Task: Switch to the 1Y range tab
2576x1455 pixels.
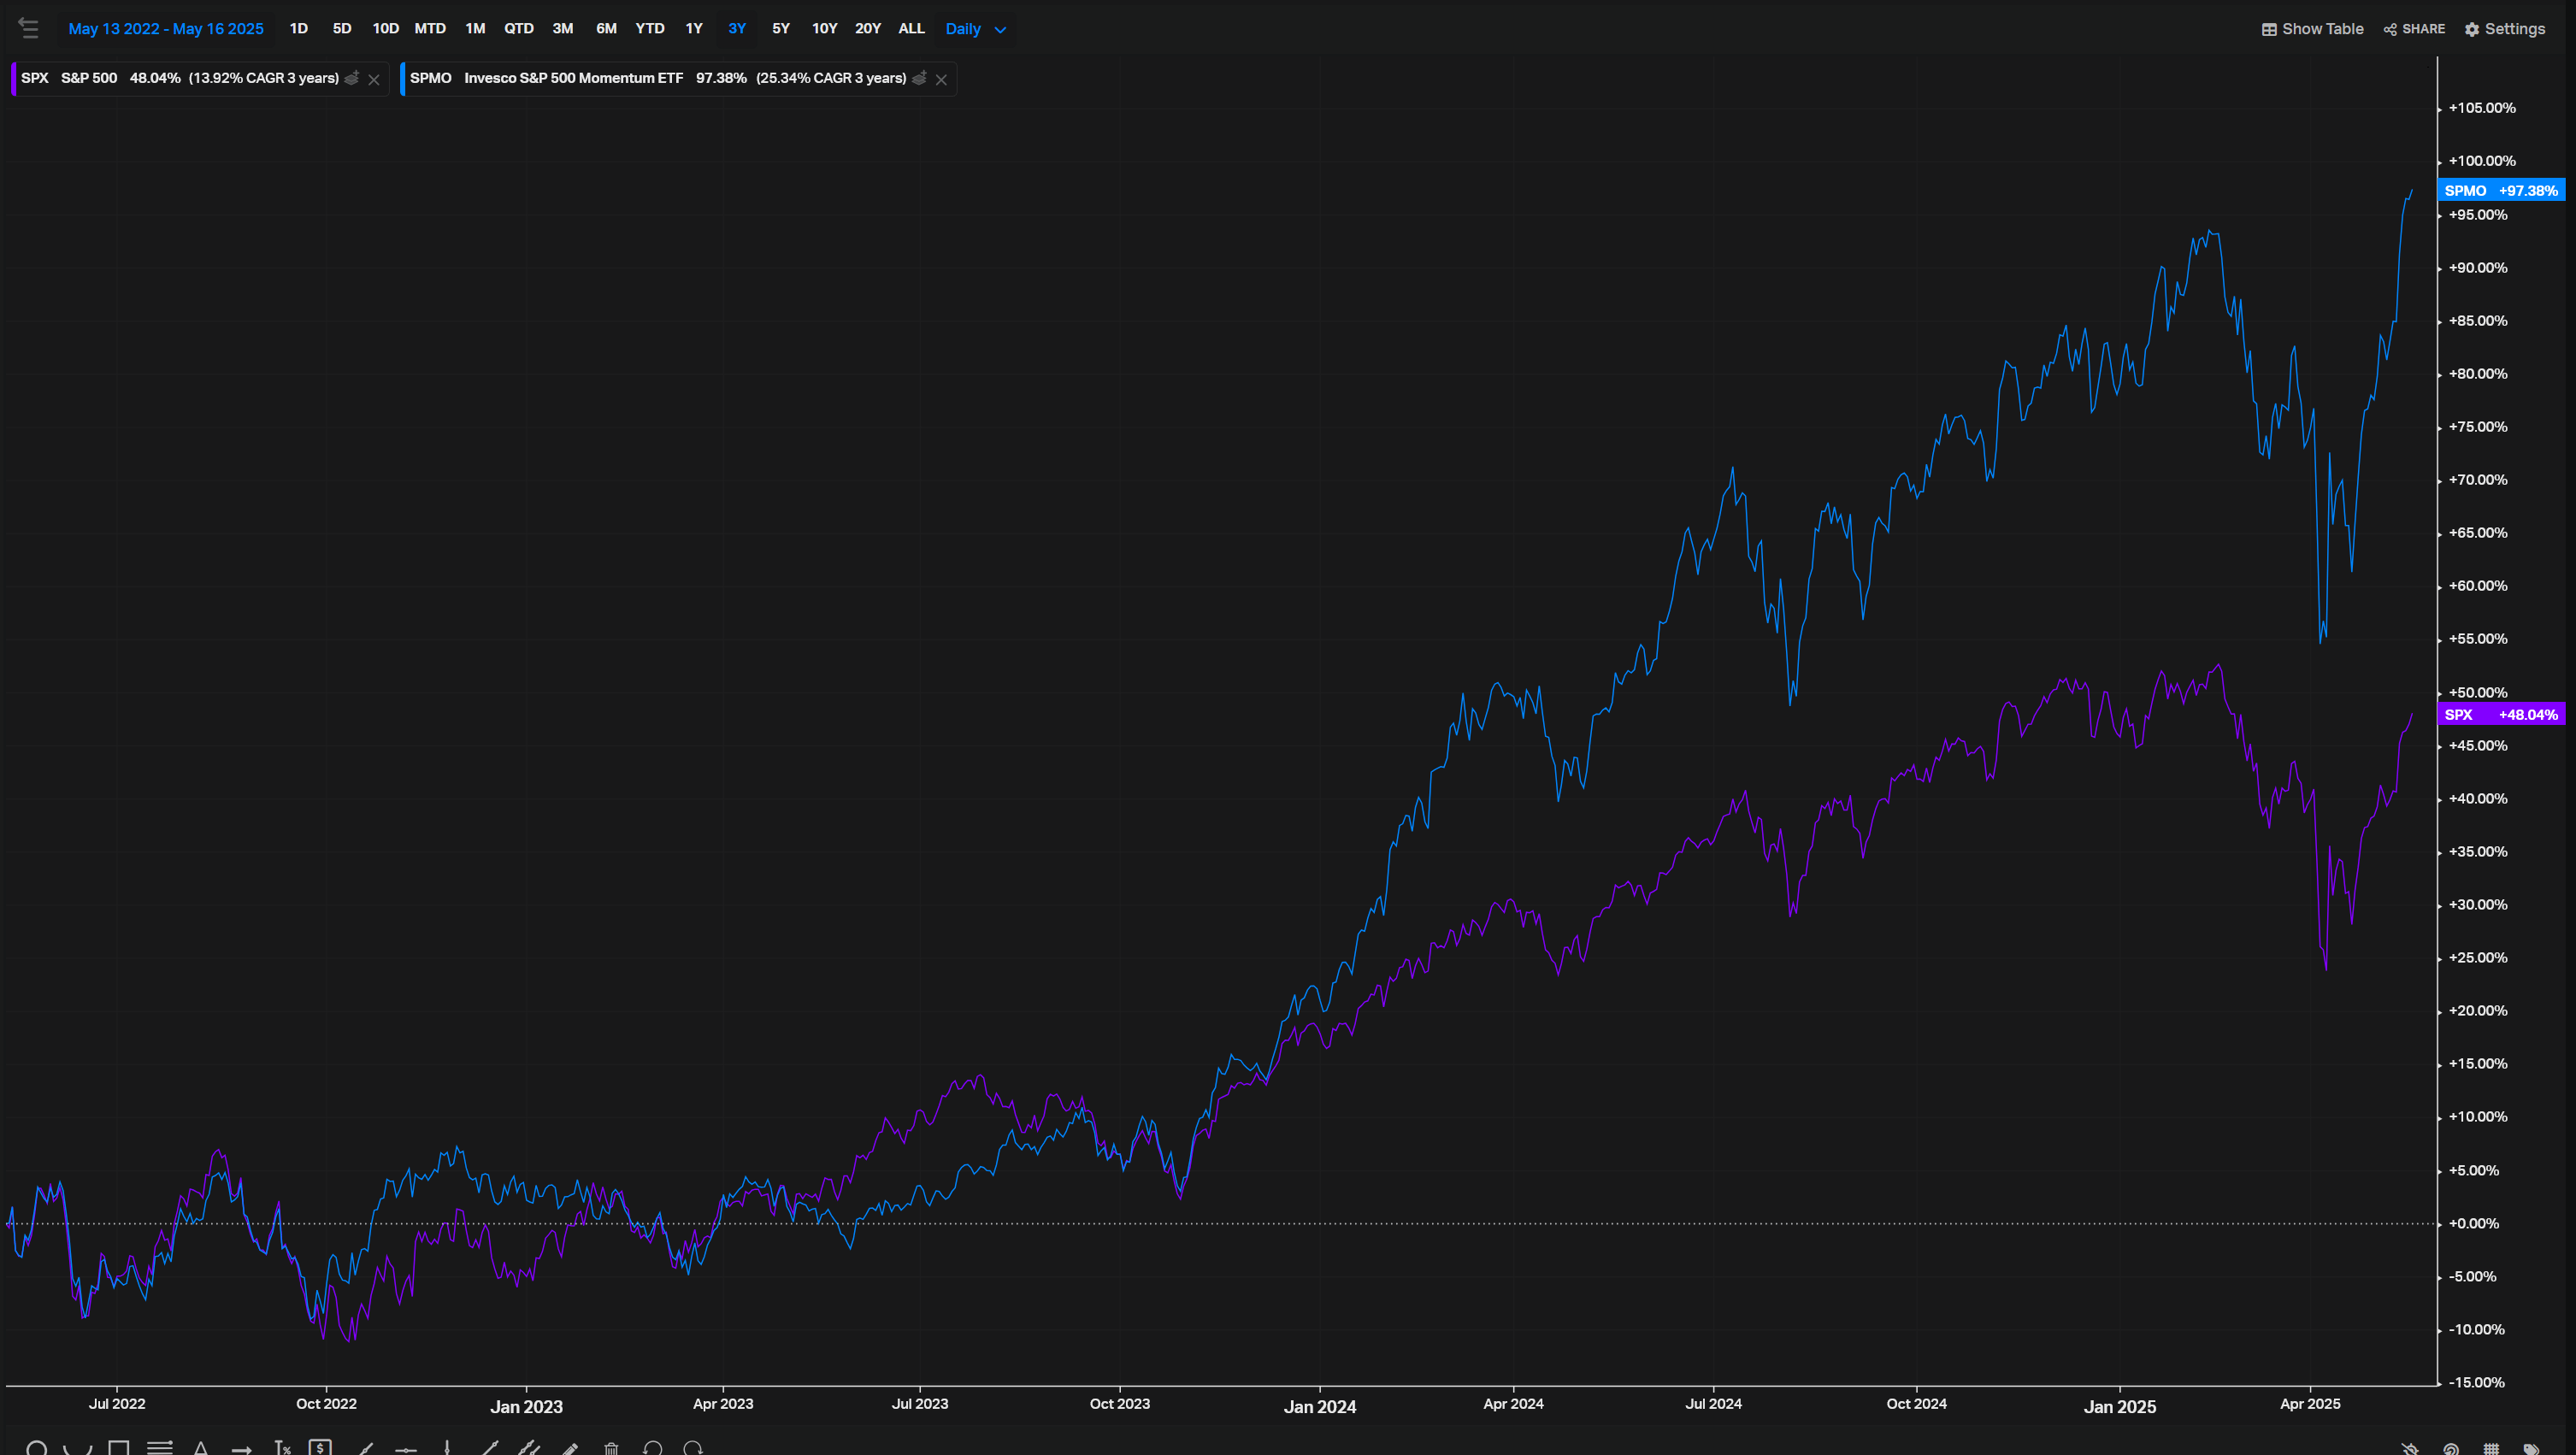Action: click(x=694, y=28)
